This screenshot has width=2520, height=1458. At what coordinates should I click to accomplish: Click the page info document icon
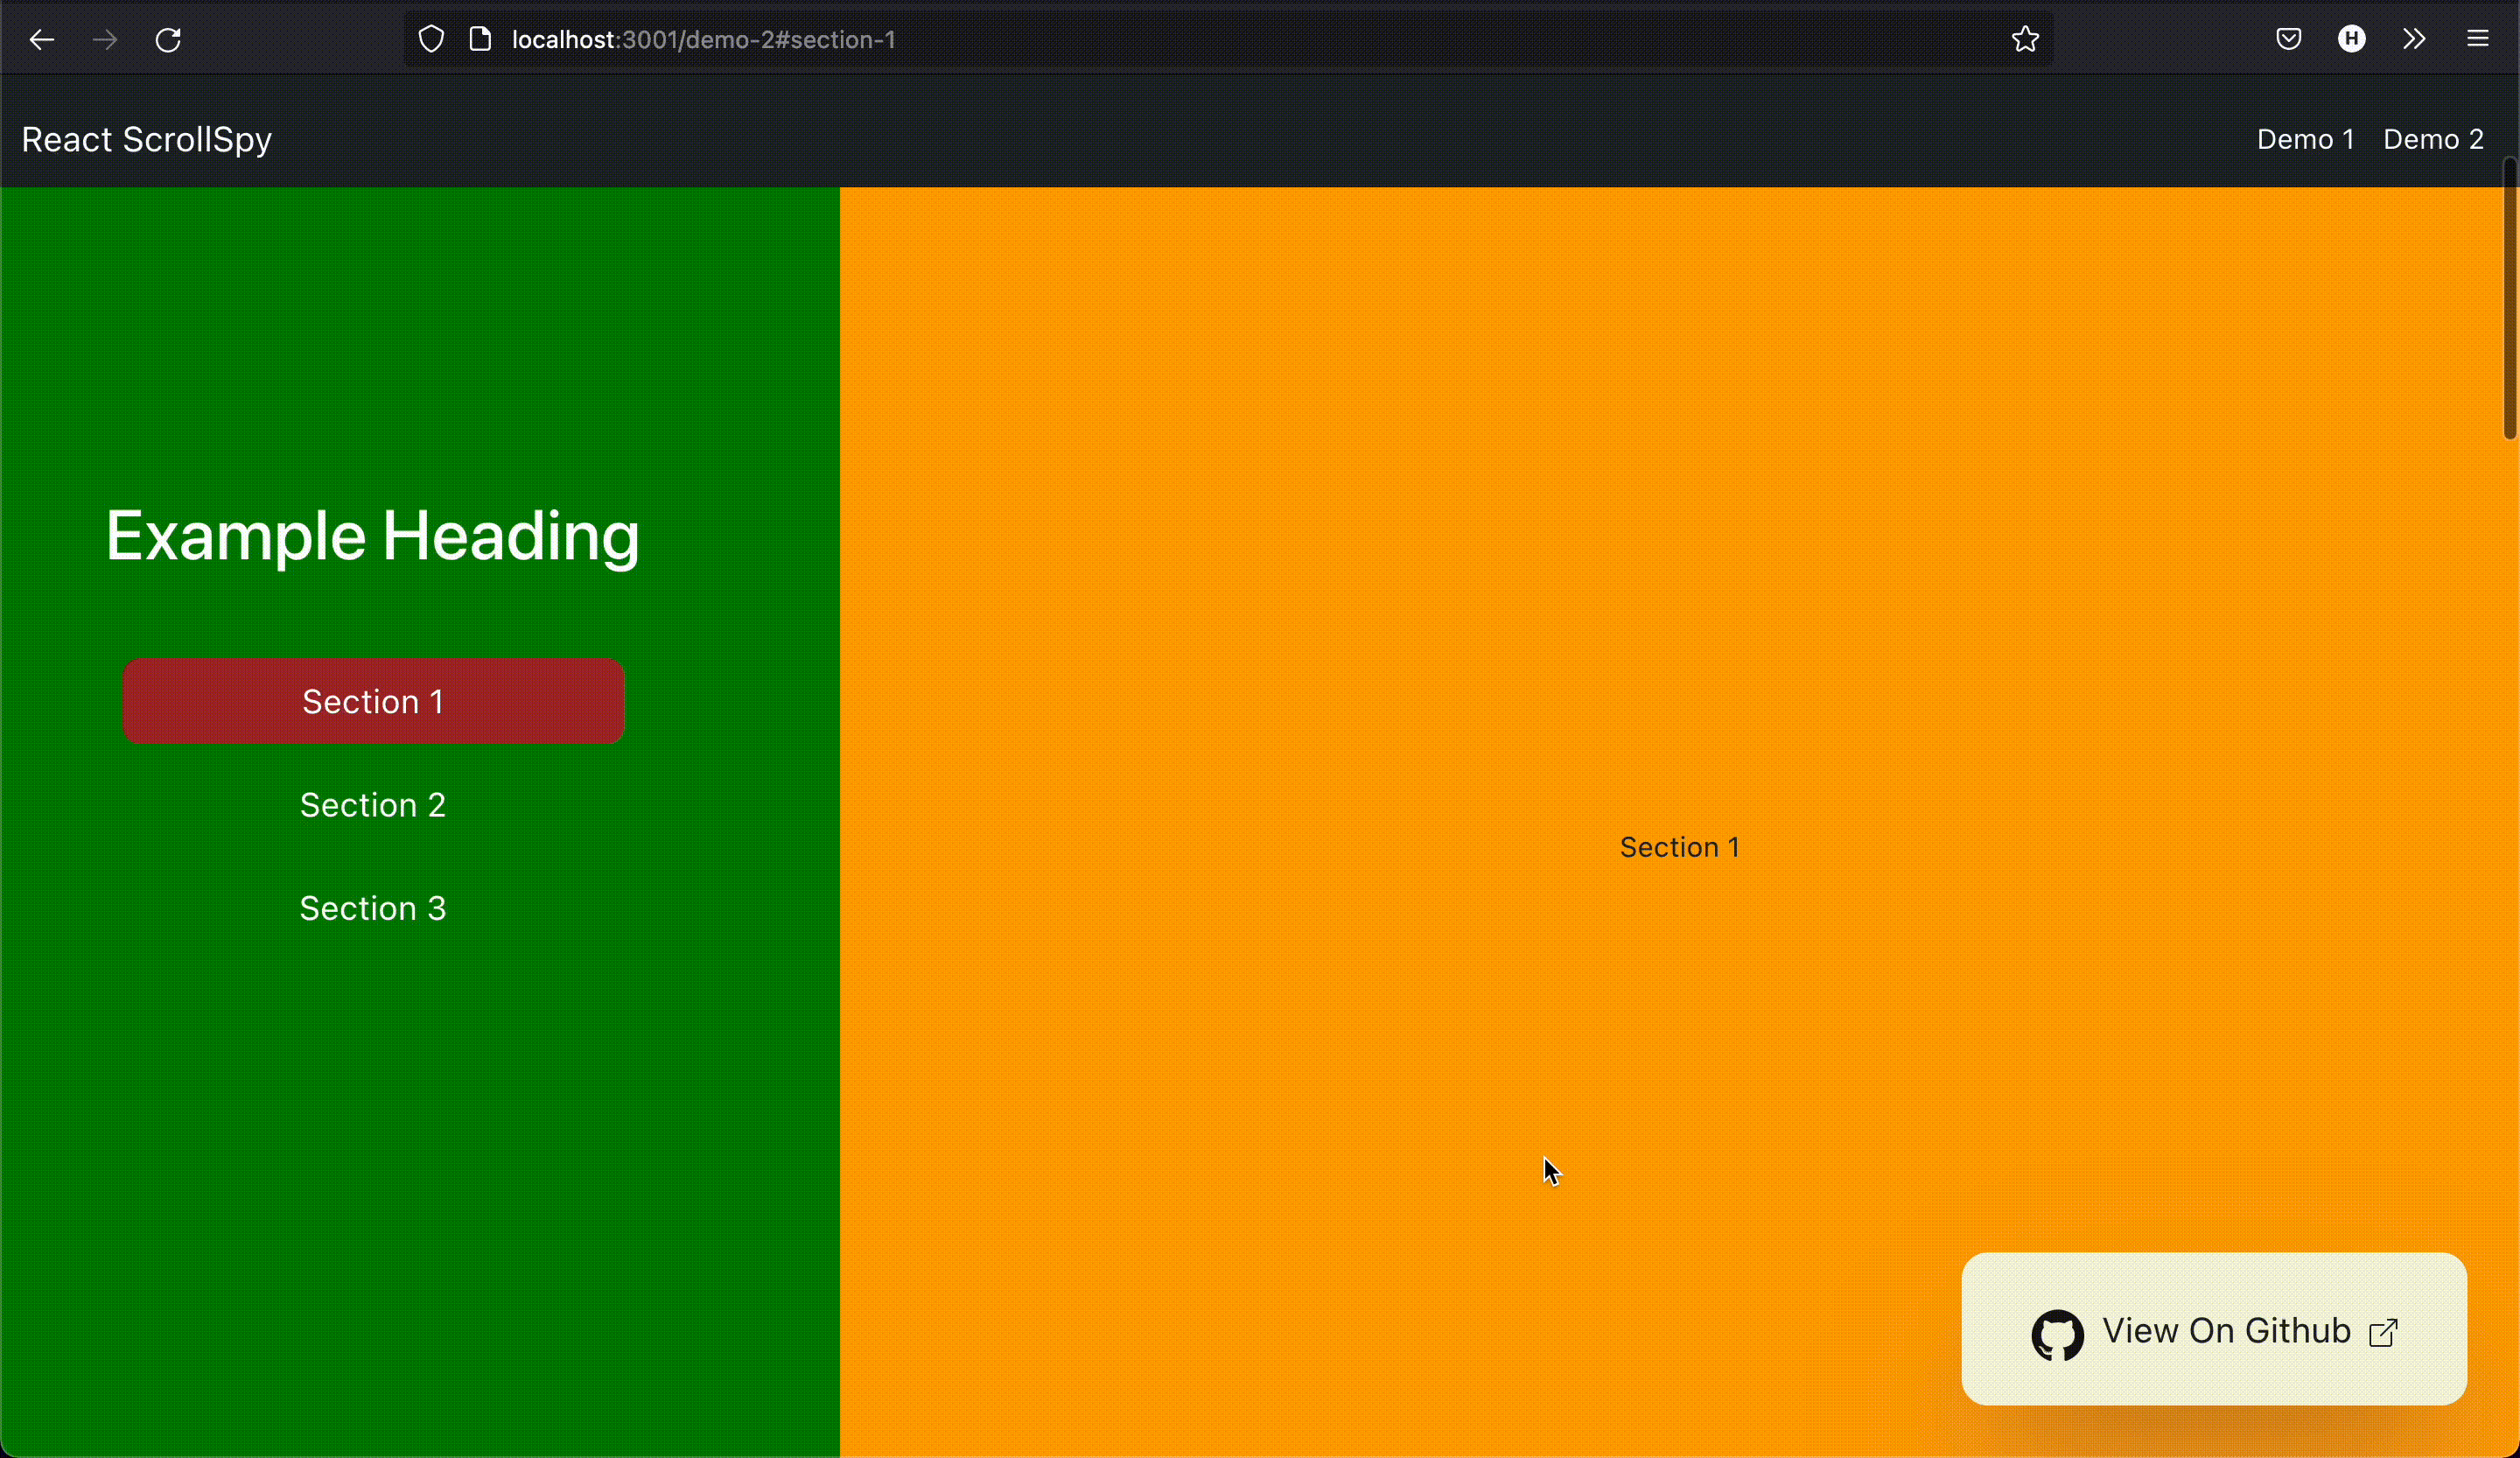pos(480,40)
